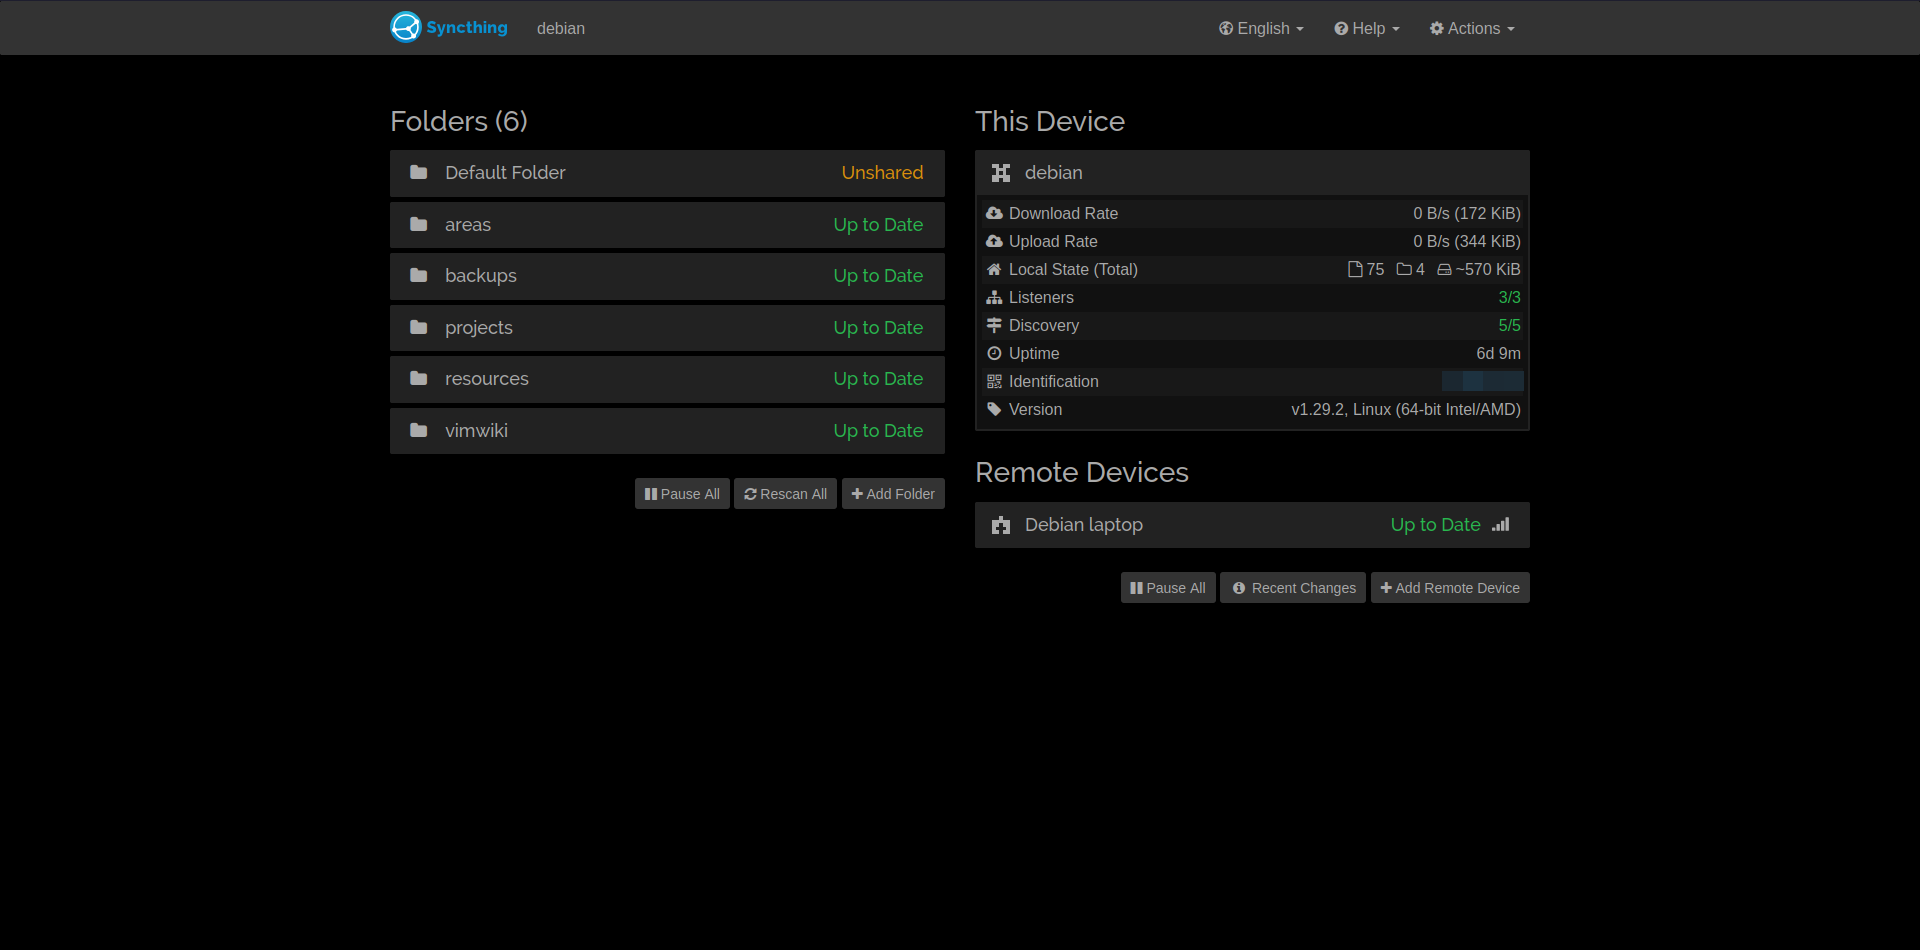Click the blurred Identification value
The width and height of the screenshot is (1920, 950).
tap(1482, 381)
